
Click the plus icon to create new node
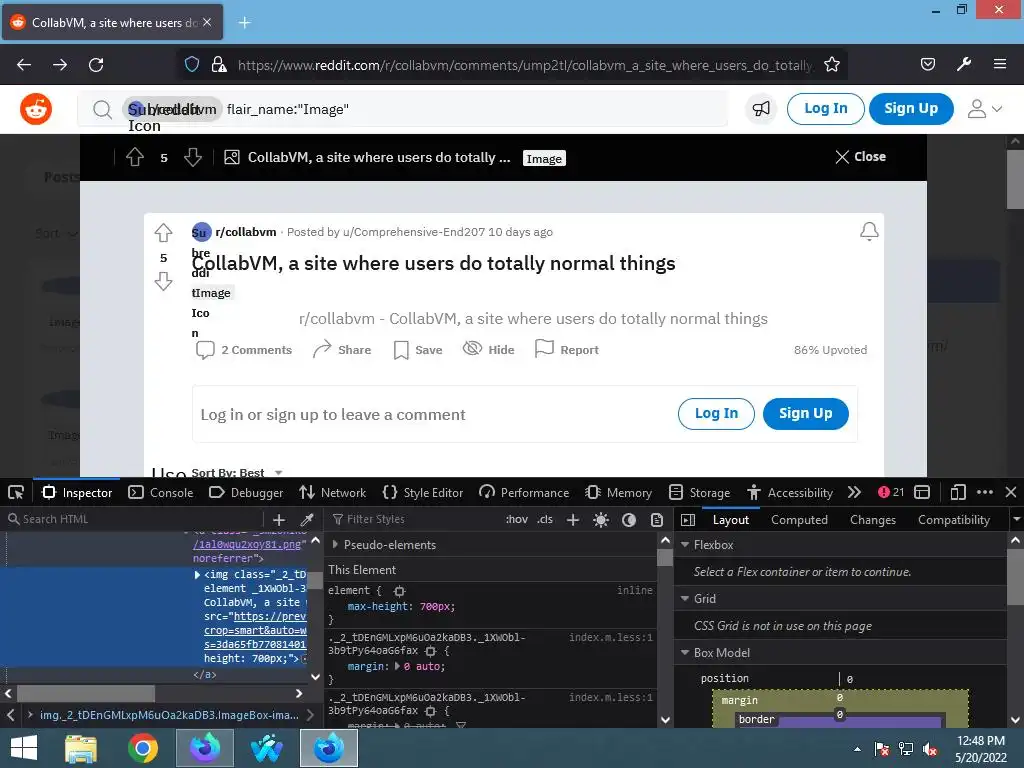click(279, 520)
